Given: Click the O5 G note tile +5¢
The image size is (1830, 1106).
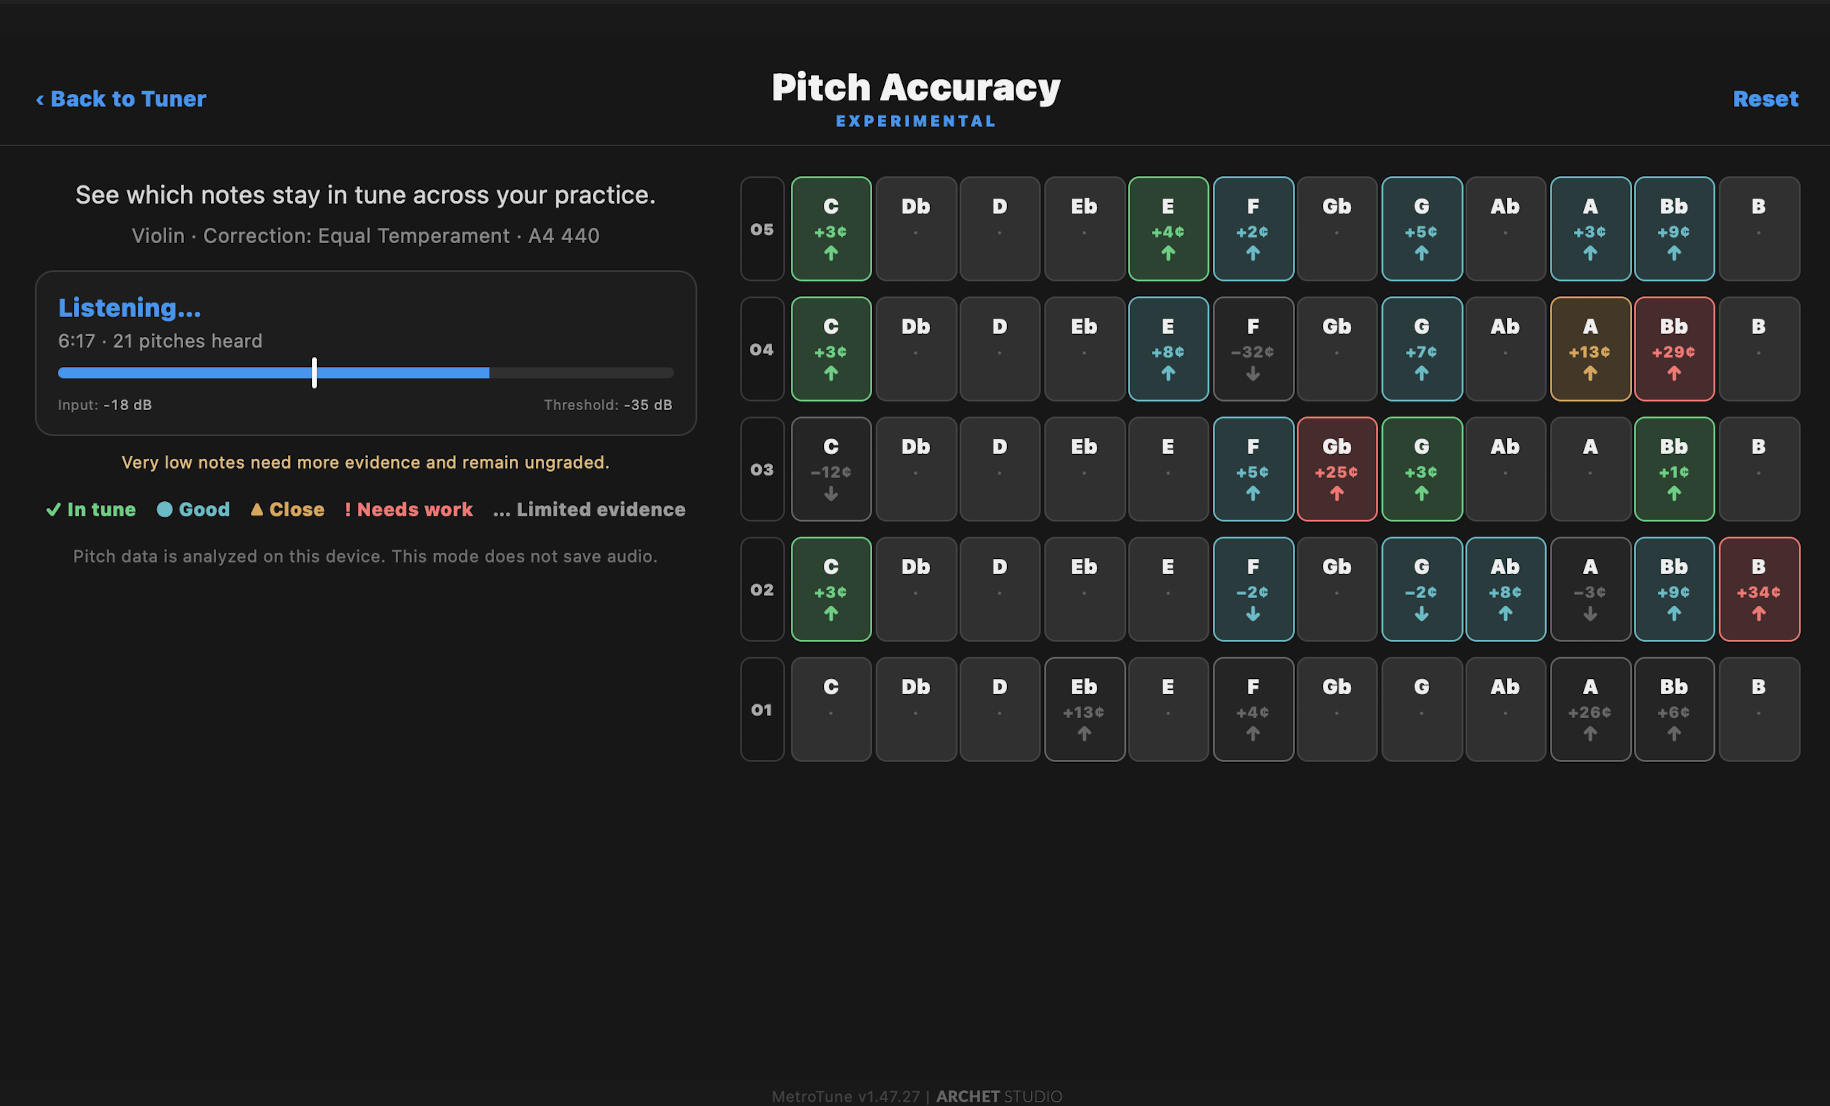Looking at the screenshot, I should pos(1421,229).
